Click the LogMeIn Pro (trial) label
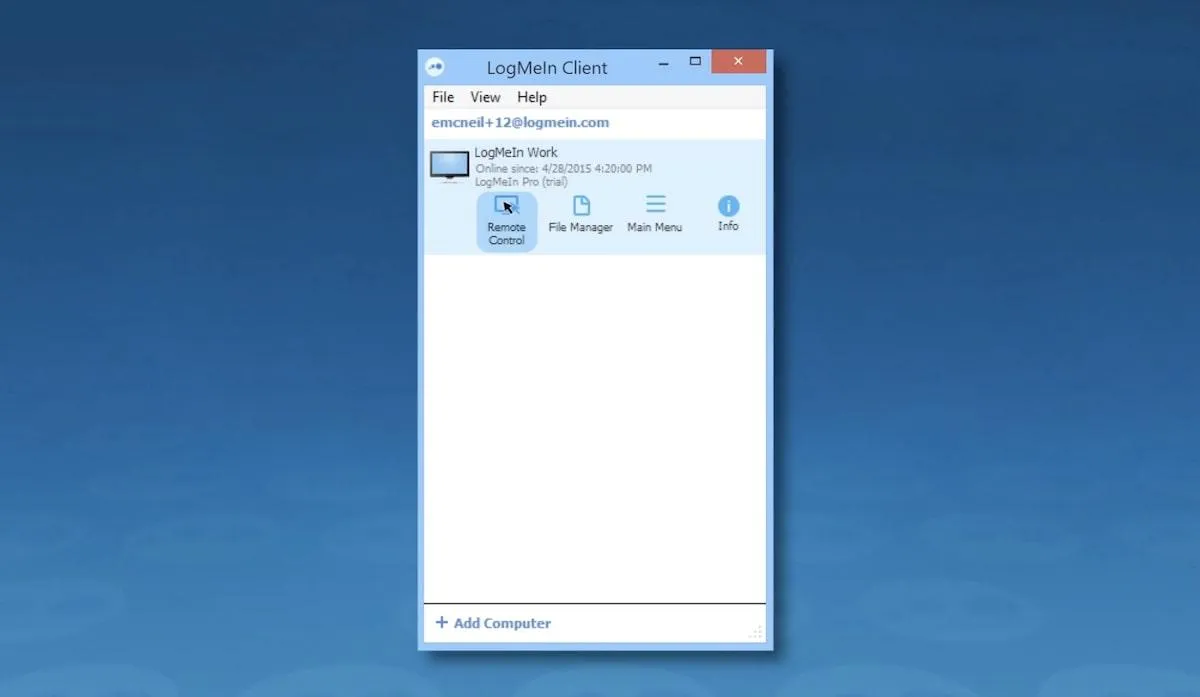Viewport: 1200px width, 697px height. pyautogui.click(x=521, y=182)
